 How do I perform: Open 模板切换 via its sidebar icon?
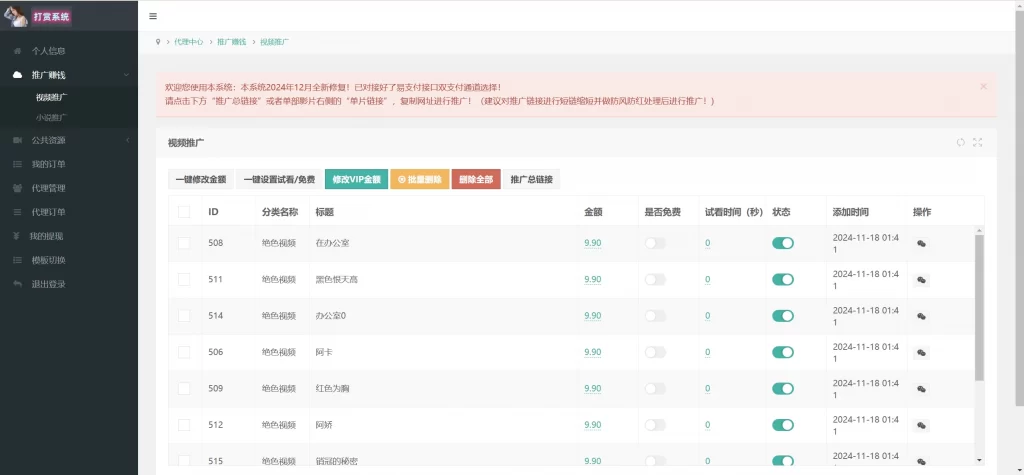coord(18,260)
